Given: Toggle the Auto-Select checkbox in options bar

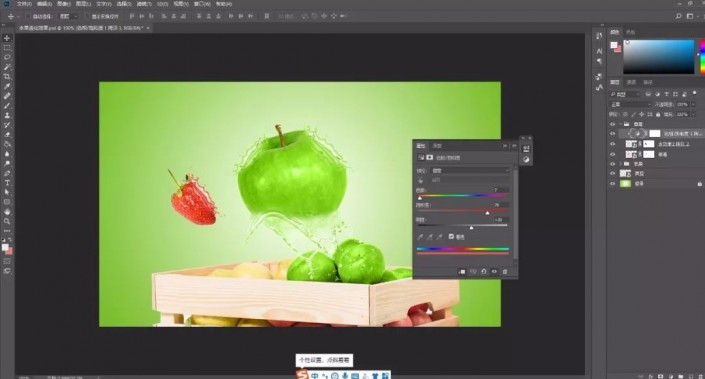Looking at the screenshot, I should pos(28,16).
